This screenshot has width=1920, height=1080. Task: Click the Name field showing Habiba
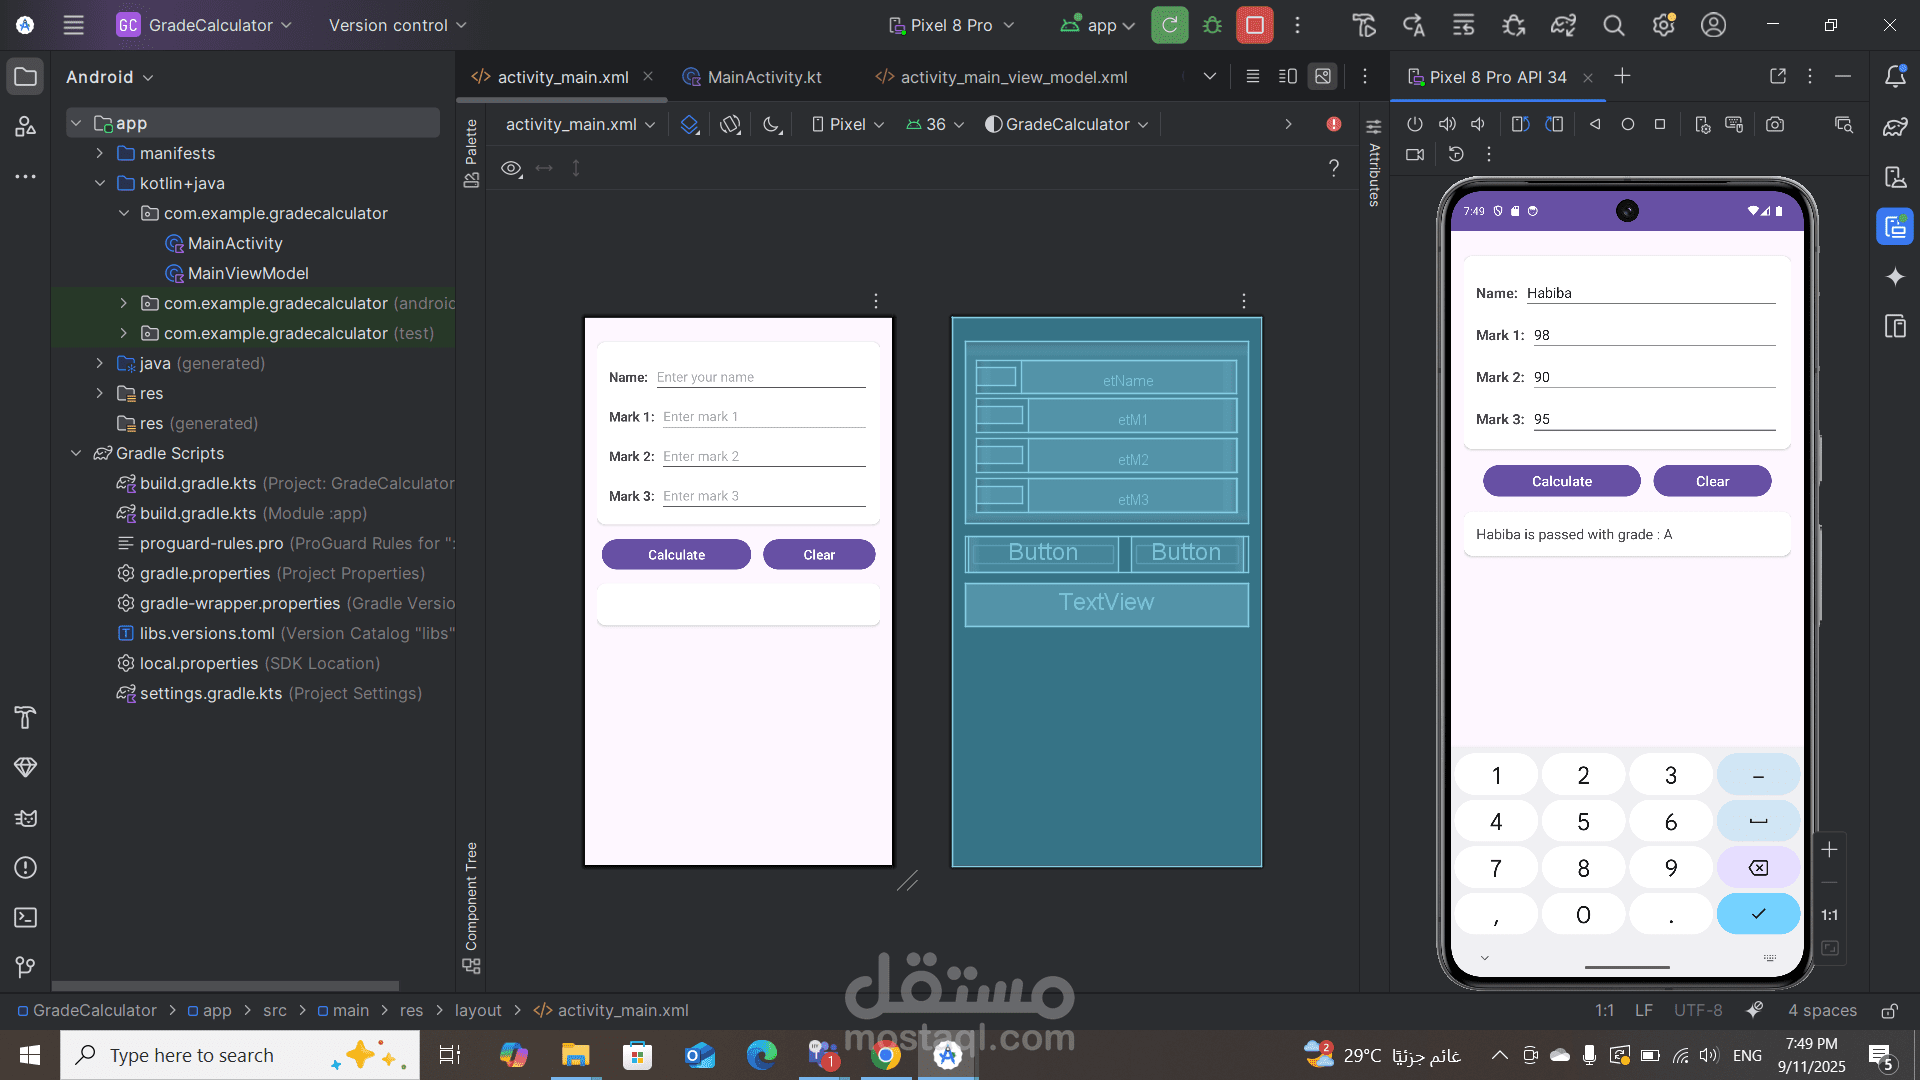(x=1651, y=293)
